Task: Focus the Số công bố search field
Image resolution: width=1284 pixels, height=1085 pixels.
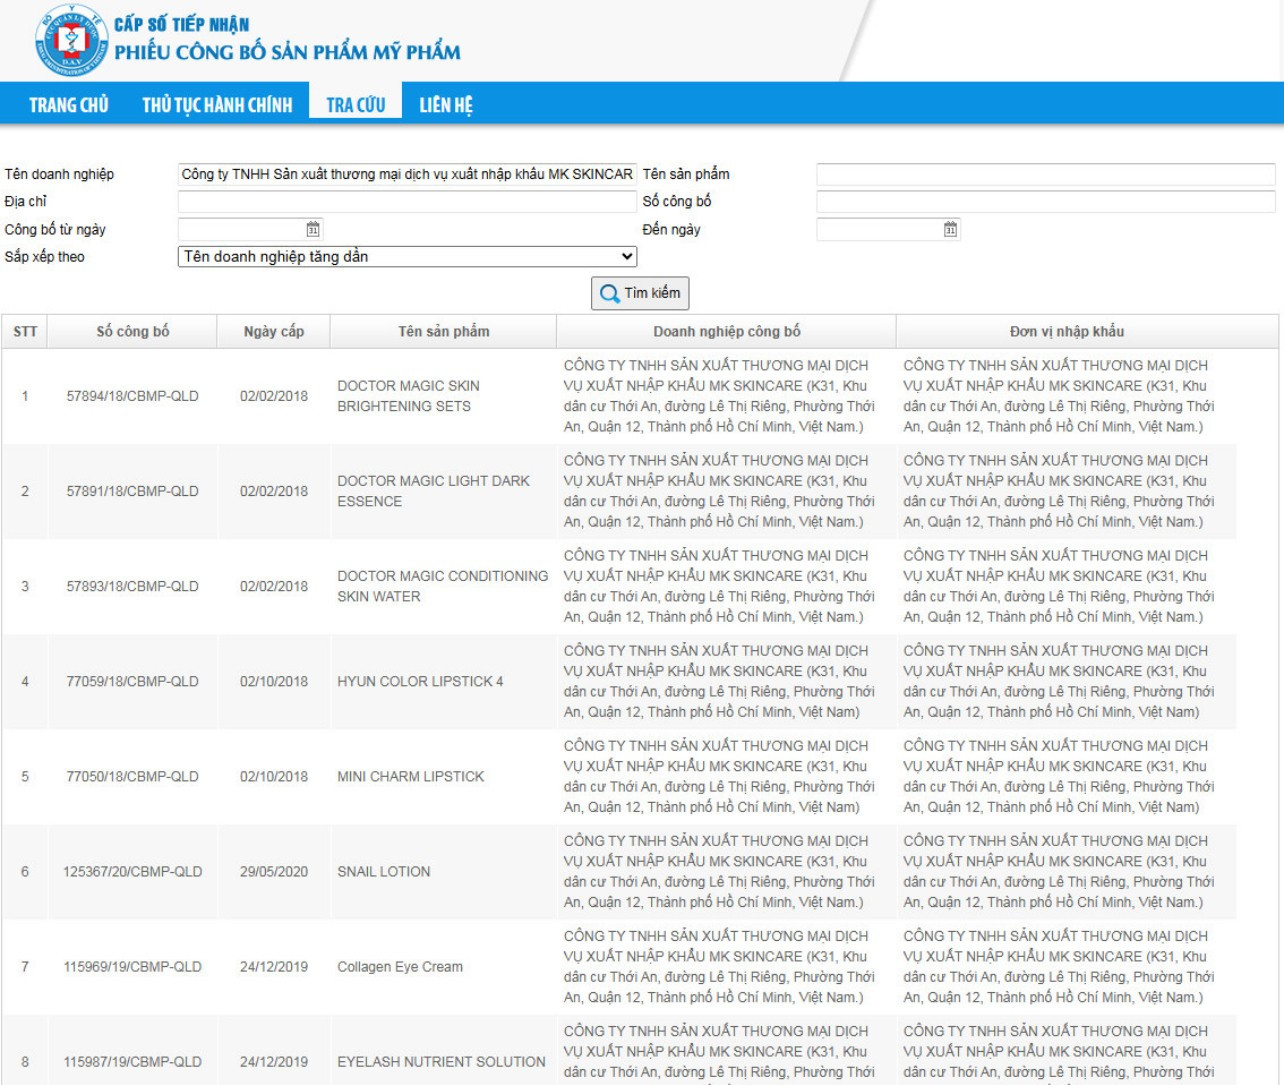Action: click(1045, 201)
